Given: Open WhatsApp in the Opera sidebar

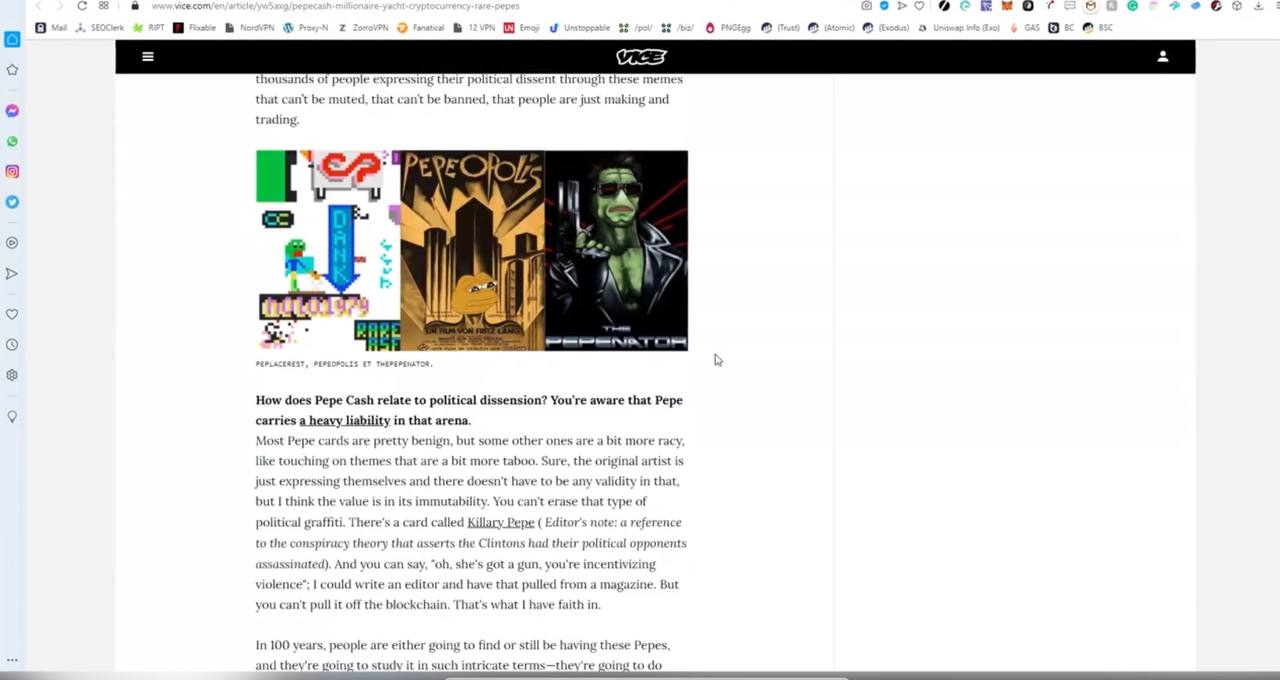Looking at the screenshot, I should point(12,141).
